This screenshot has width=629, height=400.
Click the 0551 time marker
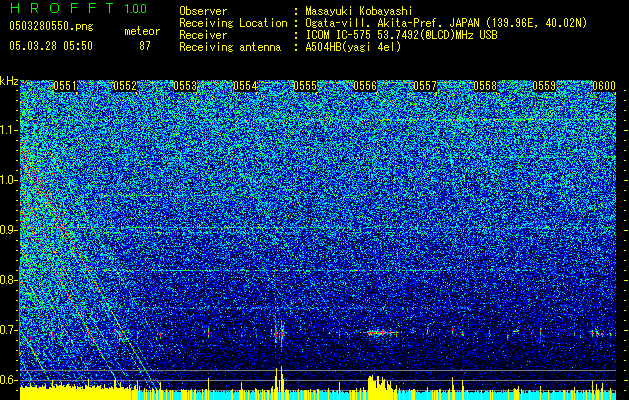point(65,86)
